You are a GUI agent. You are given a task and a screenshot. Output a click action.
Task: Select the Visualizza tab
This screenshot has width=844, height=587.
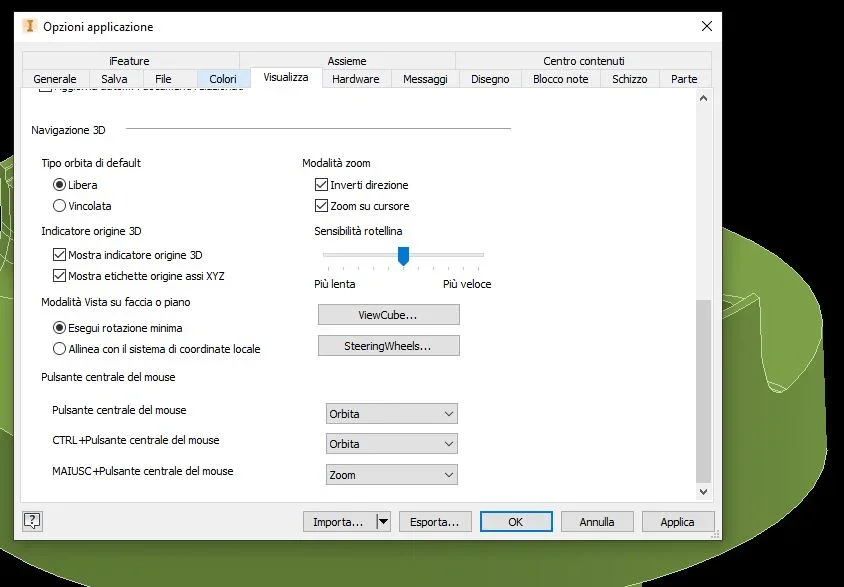point(286,77)
